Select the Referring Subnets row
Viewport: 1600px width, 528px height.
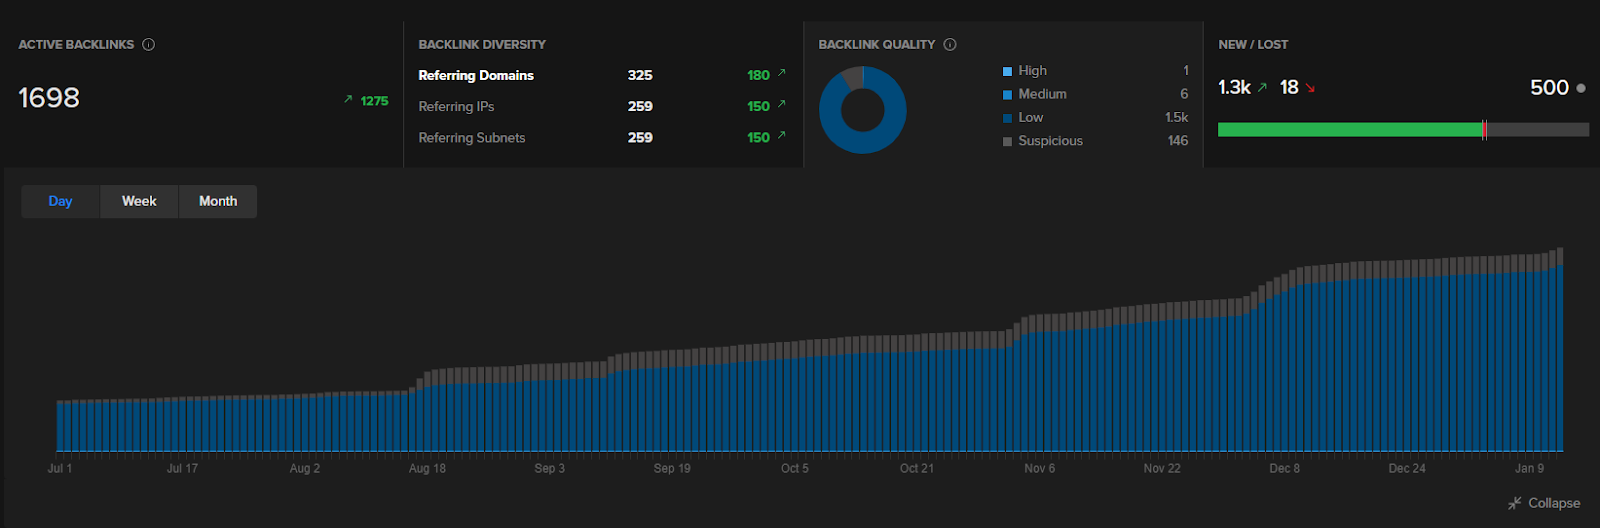(x=471, y=138)
